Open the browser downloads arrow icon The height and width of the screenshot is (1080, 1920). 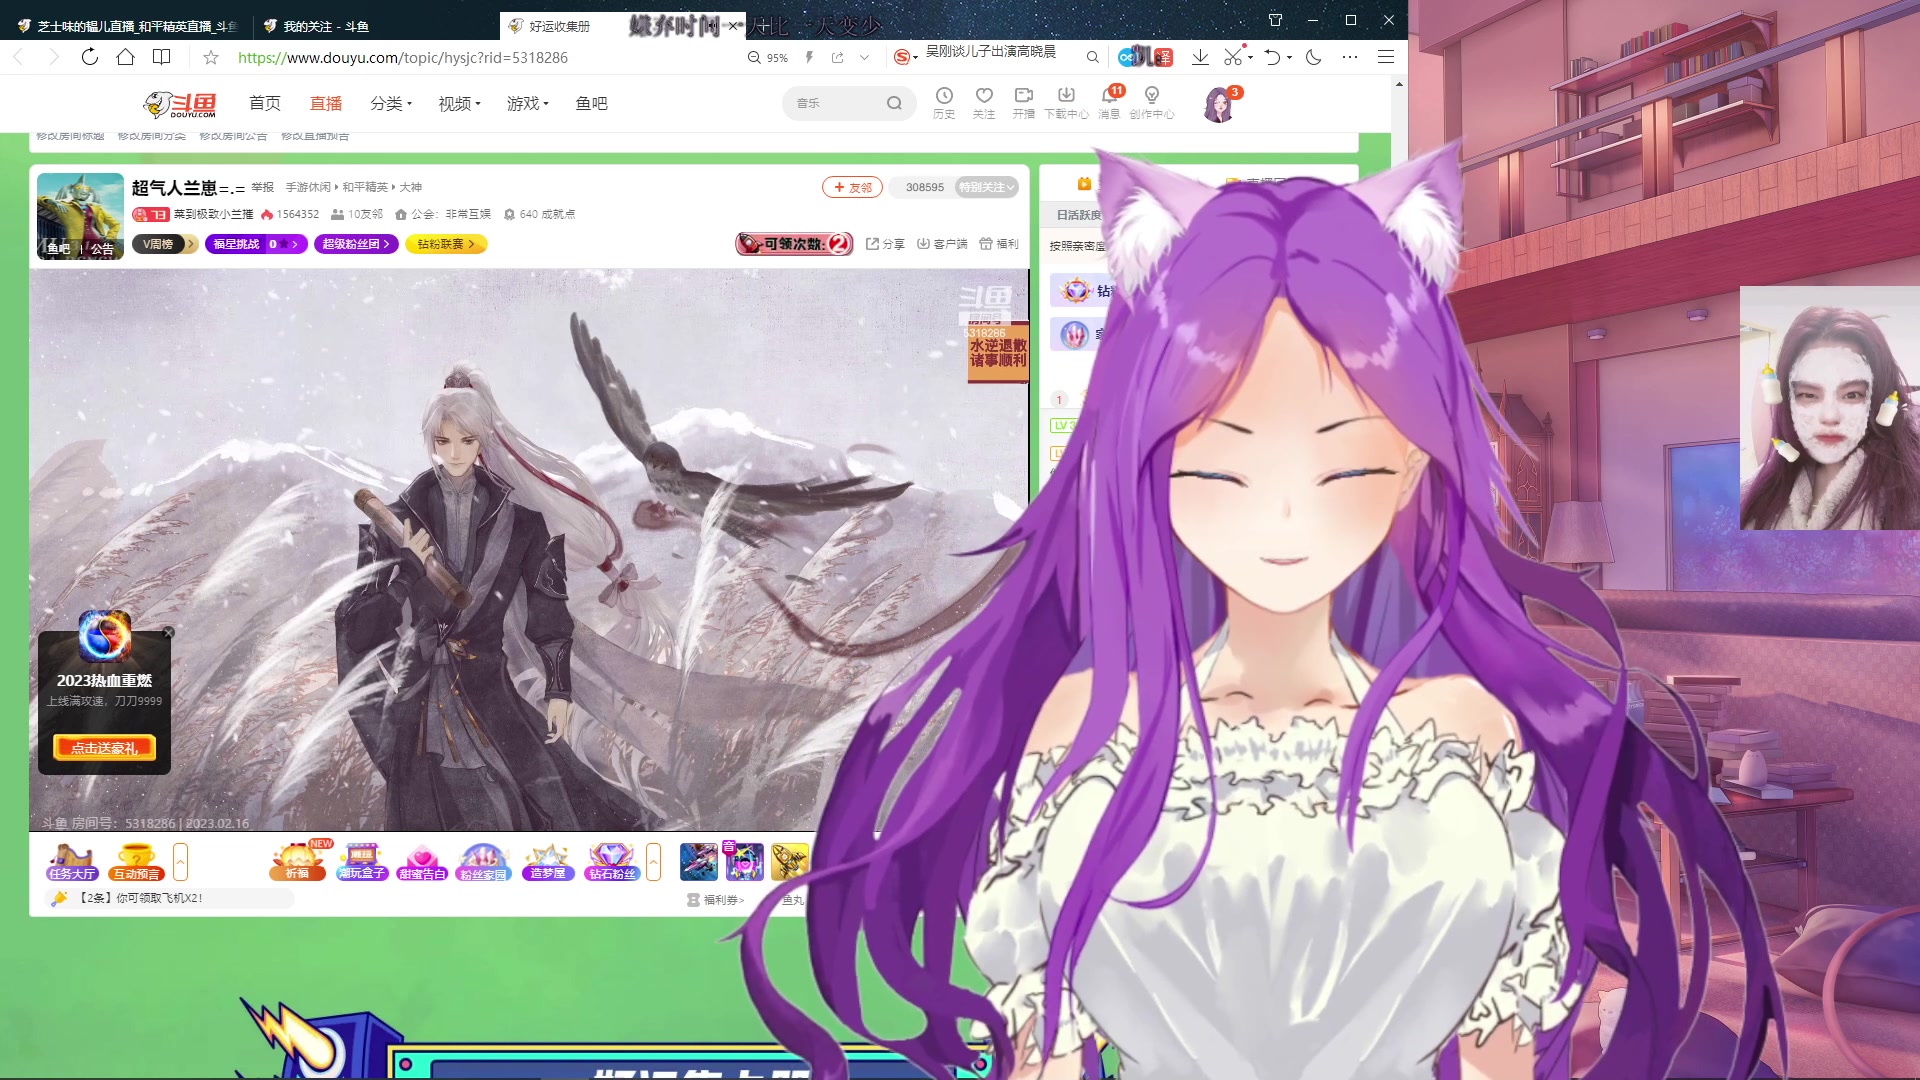click(x=1200, y=57)
